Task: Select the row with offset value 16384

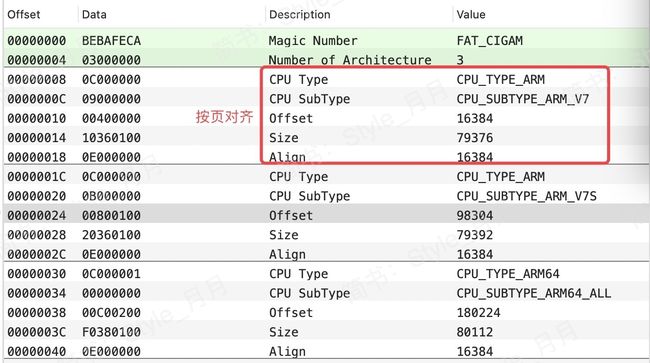Action: pyautogui.click(x=325, y=118)
